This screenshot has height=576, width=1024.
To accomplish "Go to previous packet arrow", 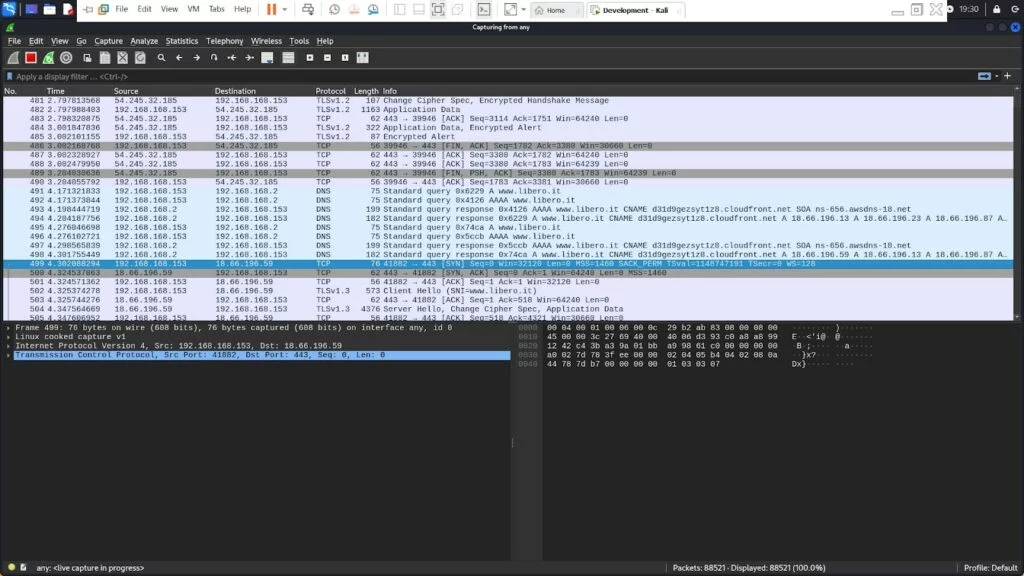I will 179,58.
